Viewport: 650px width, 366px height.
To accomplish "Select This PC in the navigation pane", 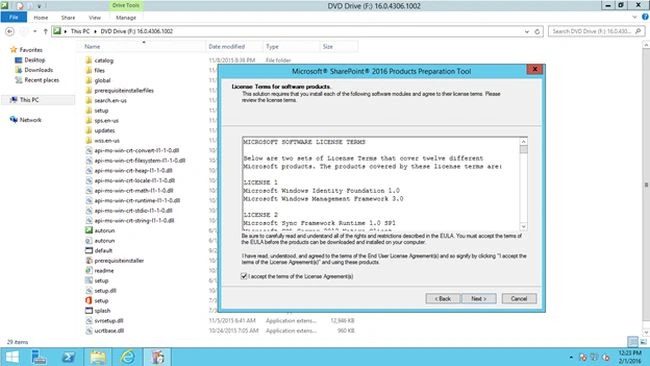I will pos(29,100).
